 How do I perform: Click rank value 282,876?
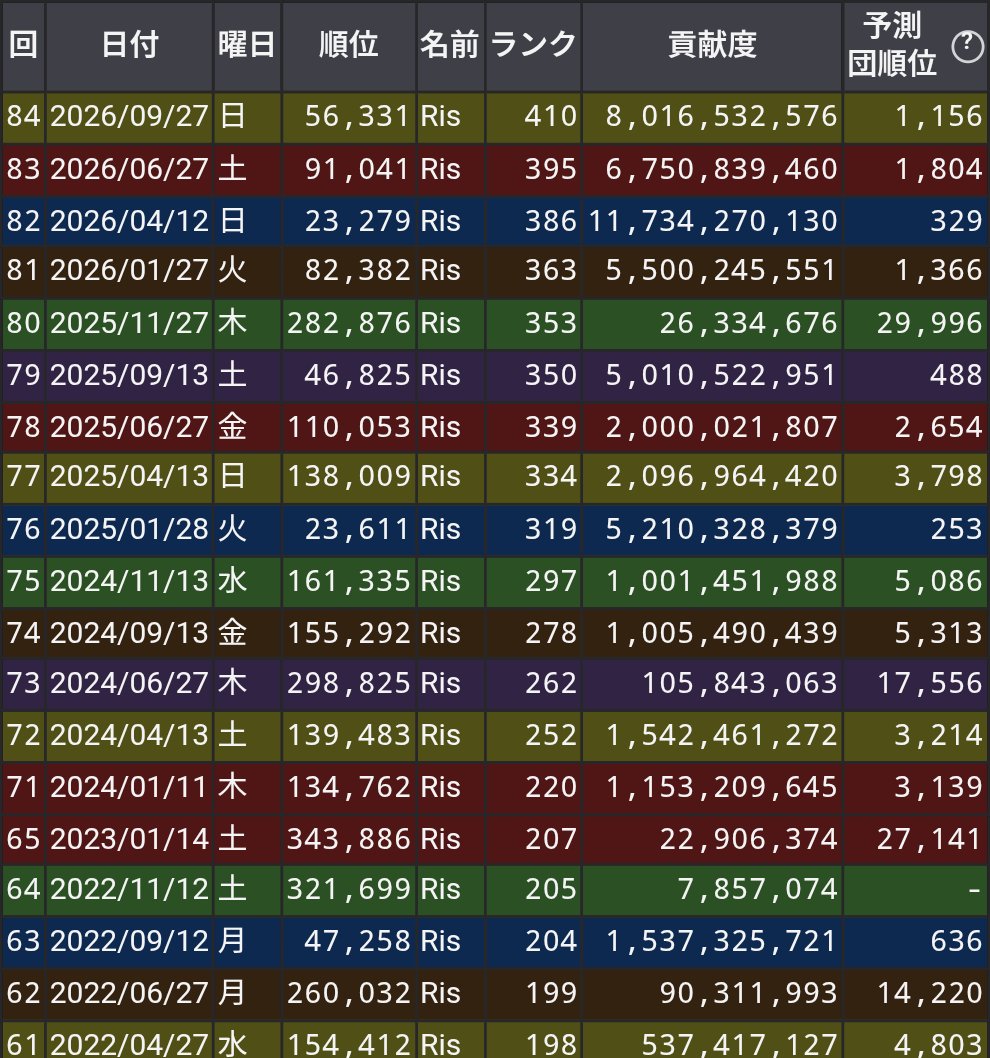tap(349, 324)
